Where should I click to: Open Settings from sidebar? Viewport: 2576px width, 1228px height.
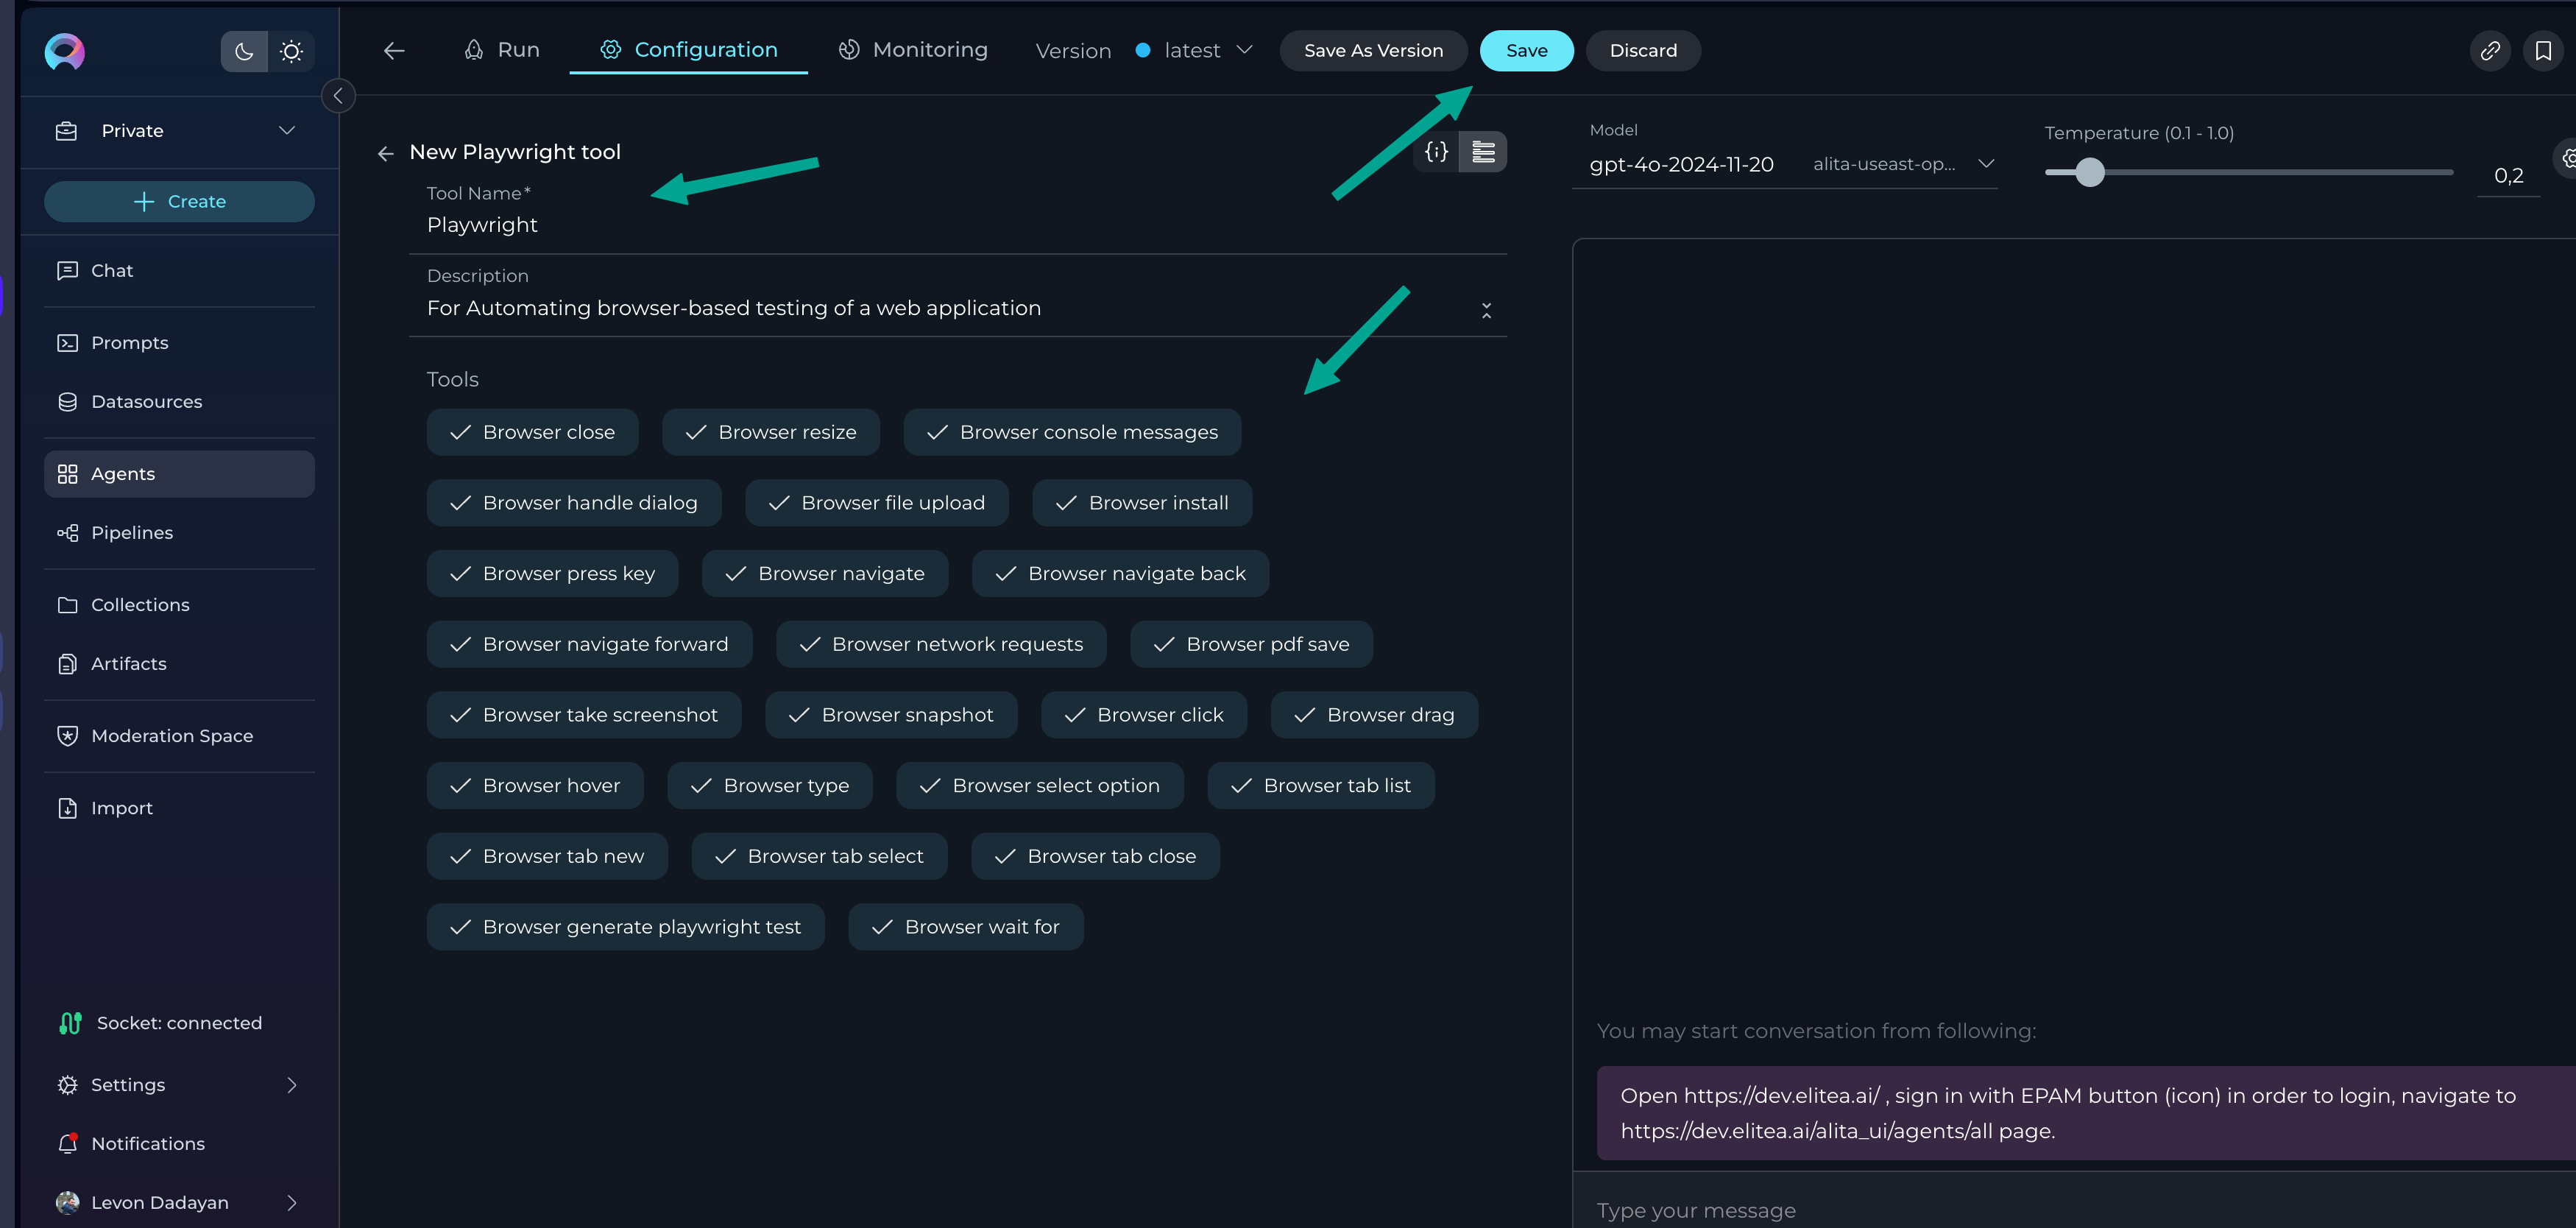pyautogui.click(x=179, y=1085)
